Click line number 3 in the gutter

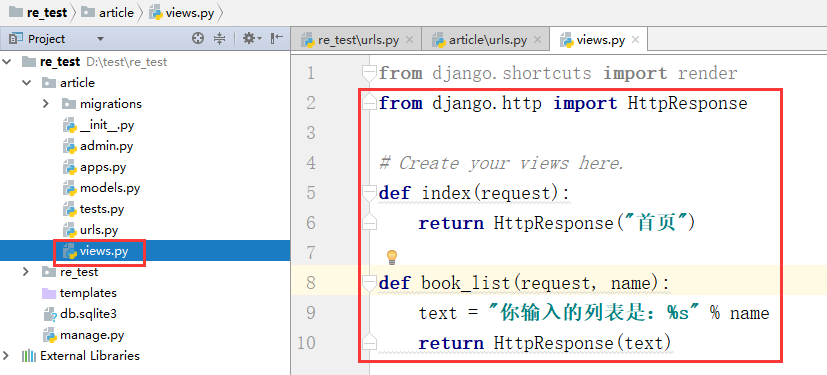tap(310, 132)
